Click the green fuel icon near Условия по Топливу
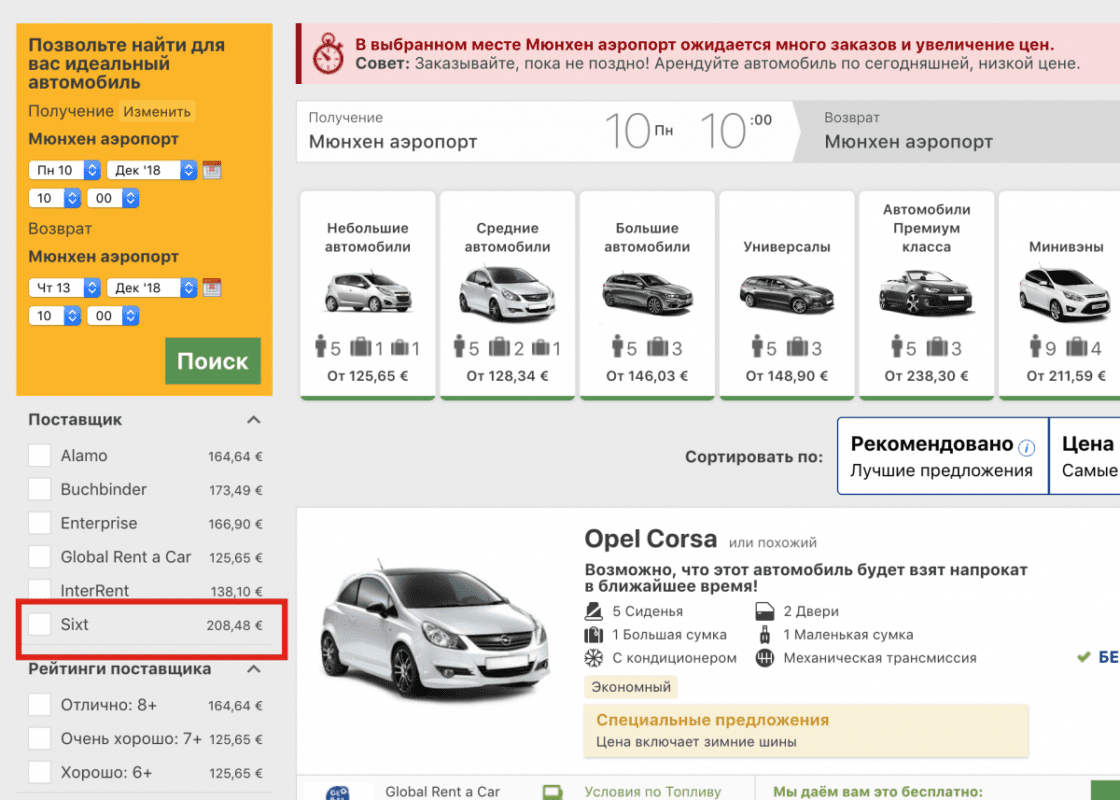 [553, 790]
